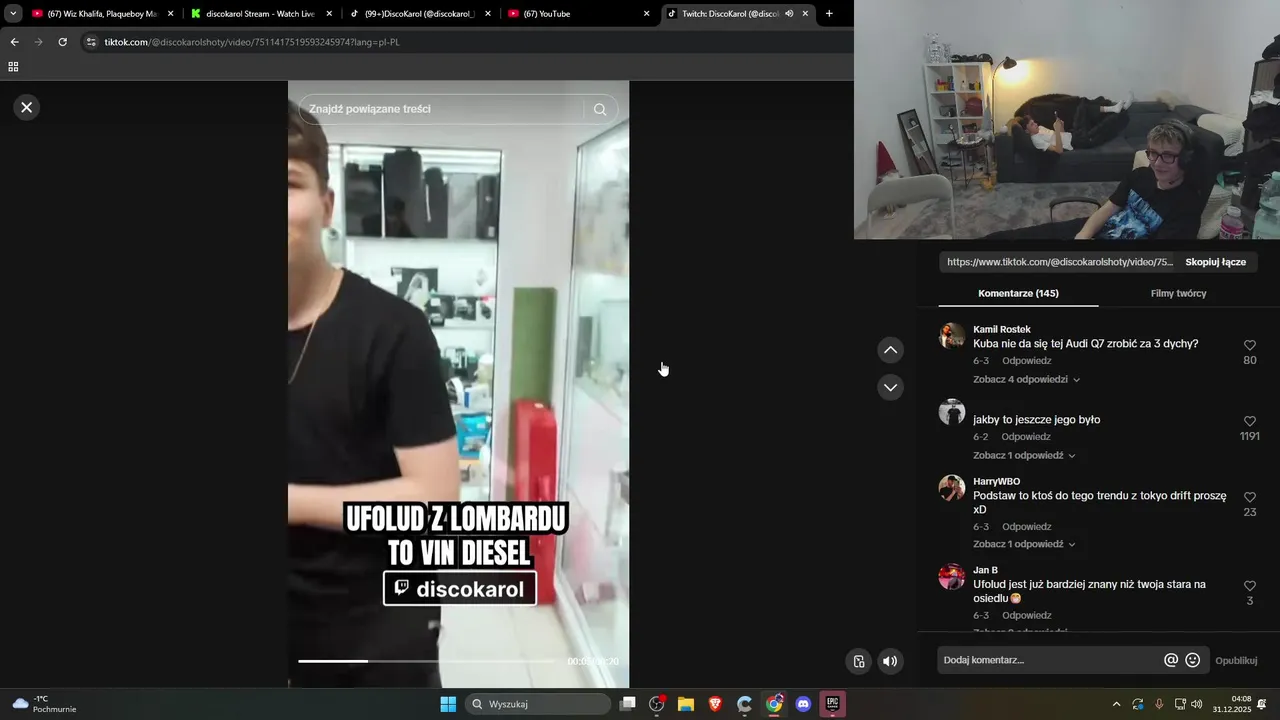Switch to the 'Komentarze (145)' tab
Image resolution: width=1280 pixels, height=720 pixels.
pyautogui.click(x=1018, y=293)
